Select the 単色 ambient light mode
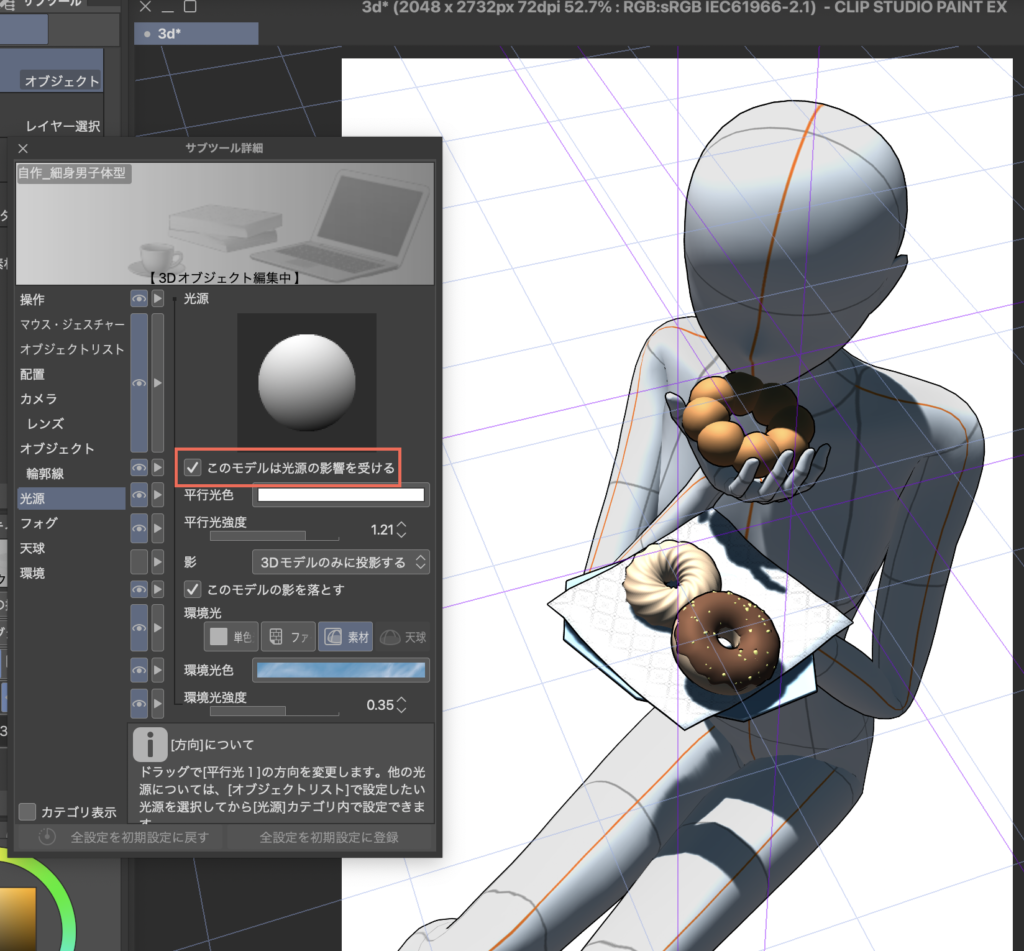This screenshot has height=951, width=1024. coord(232,636)
